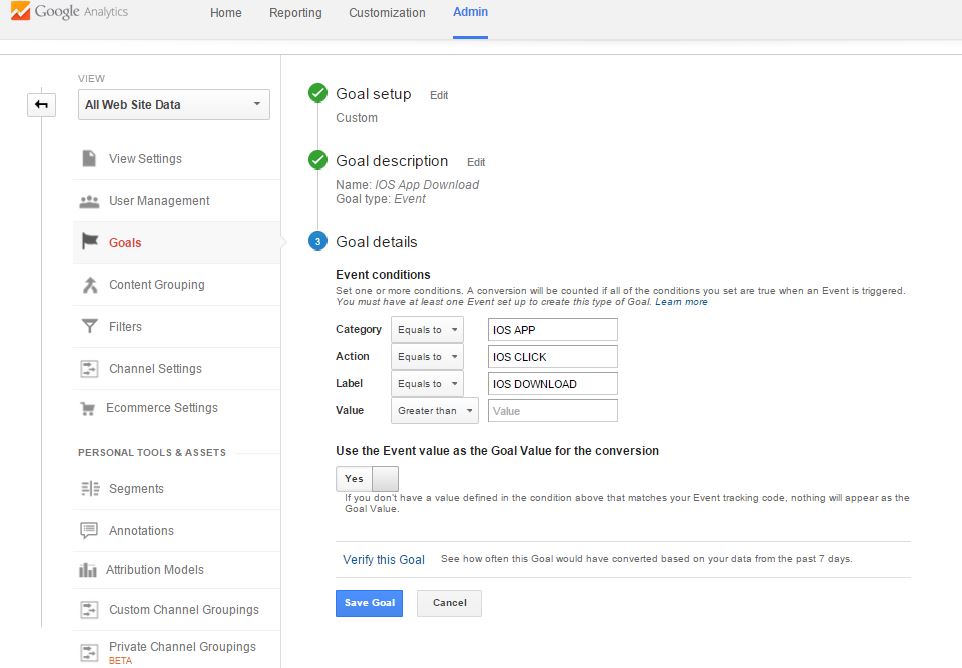The image size is (962, 668).
Task: Click the Content Grouping icon
Action: pos(89,285)
